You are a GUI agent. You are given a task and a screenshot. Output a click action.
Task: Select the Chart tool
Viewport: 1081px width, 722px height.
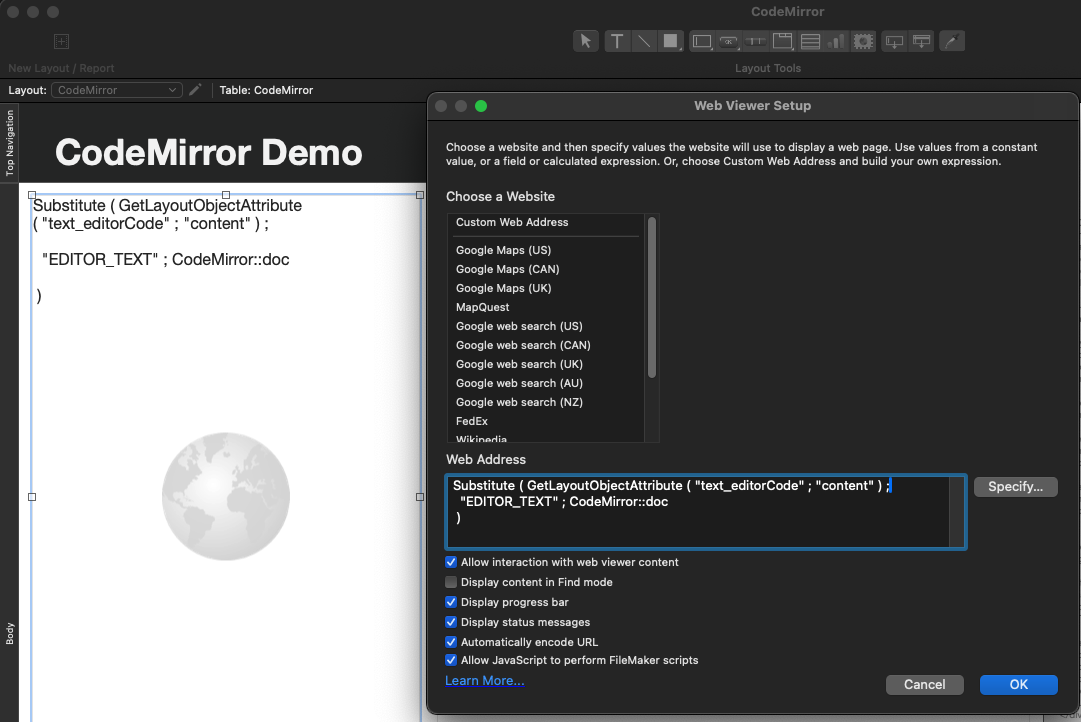[x=837, y=41]
